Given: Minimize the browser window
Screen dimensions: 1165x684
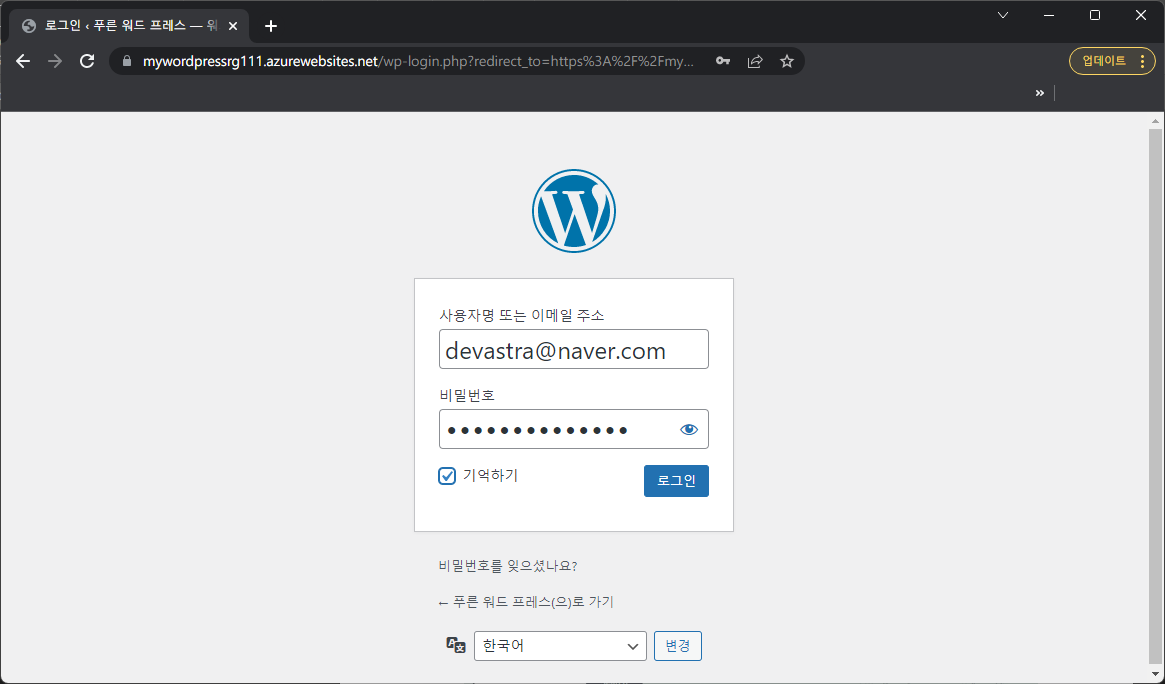Looking at the screenshot, I should click(1048, 16).
